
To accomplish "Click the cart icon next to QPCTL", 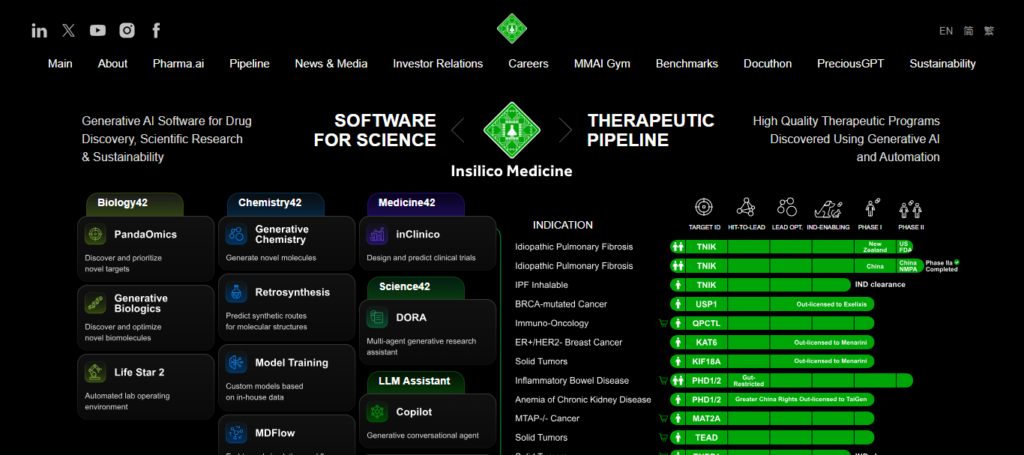I will [664, 322].
